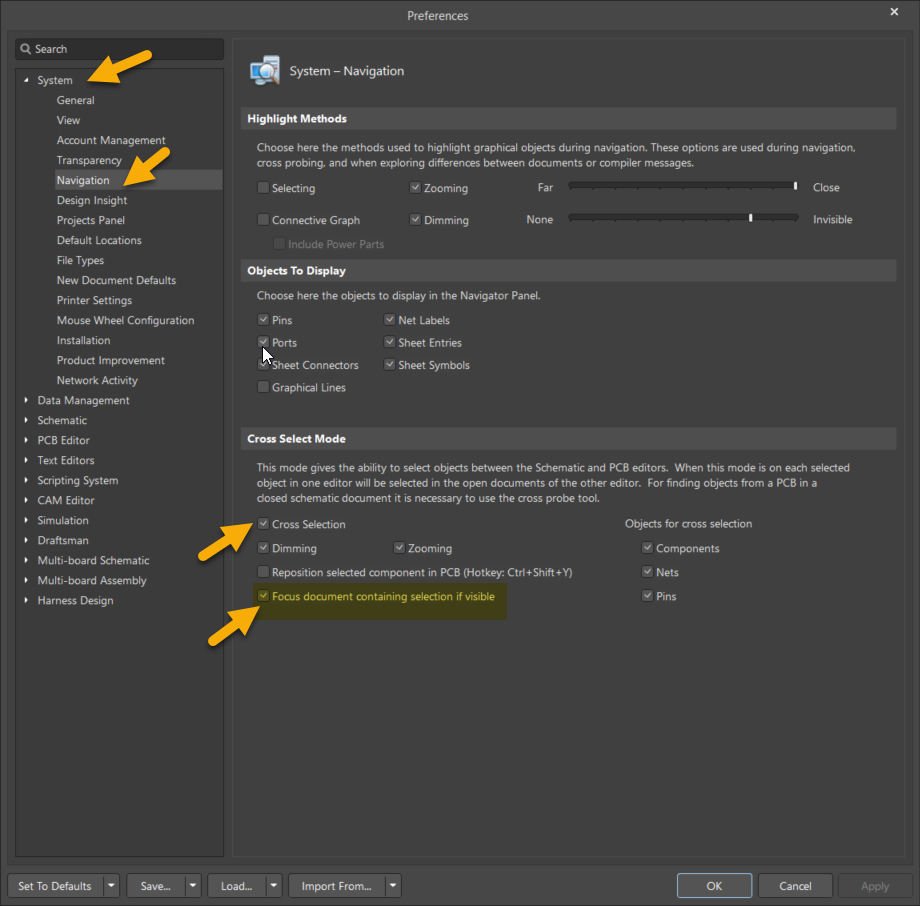Disable the Zooming highlight method checkbox
Image resolution: width=920 pixels, height=906 pixels.
click(x=415, y=188)
